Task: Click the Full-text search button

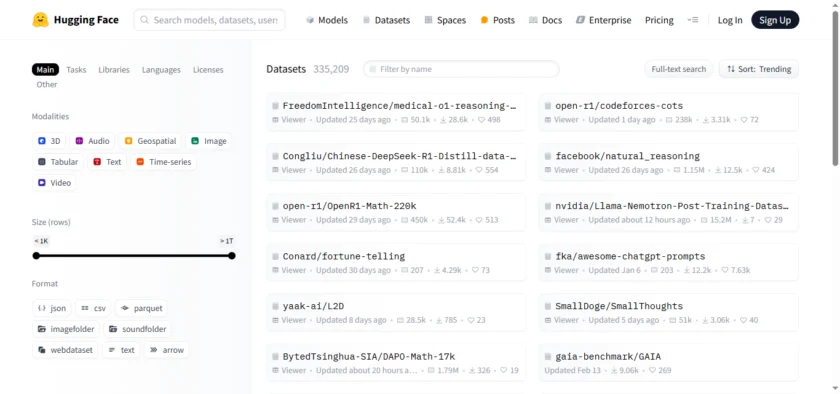Action: [678, 69]
